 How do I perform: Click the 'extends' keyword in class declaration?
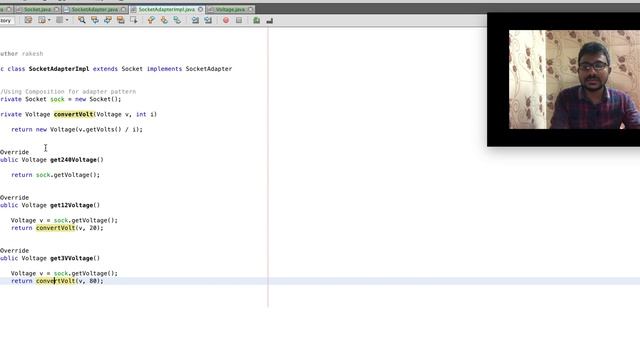pos(105,69)
